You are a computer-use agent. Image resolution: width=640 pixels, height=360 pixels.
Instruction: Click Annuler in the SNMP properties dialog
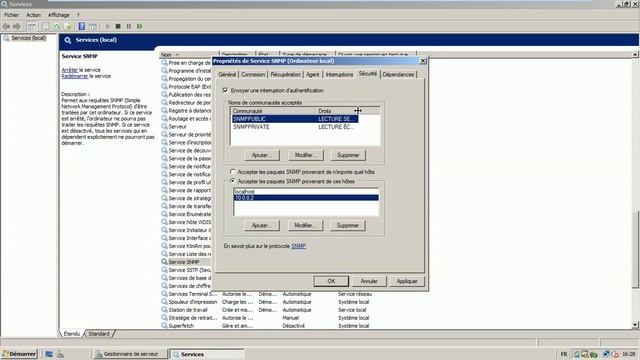tap(369, 281)
